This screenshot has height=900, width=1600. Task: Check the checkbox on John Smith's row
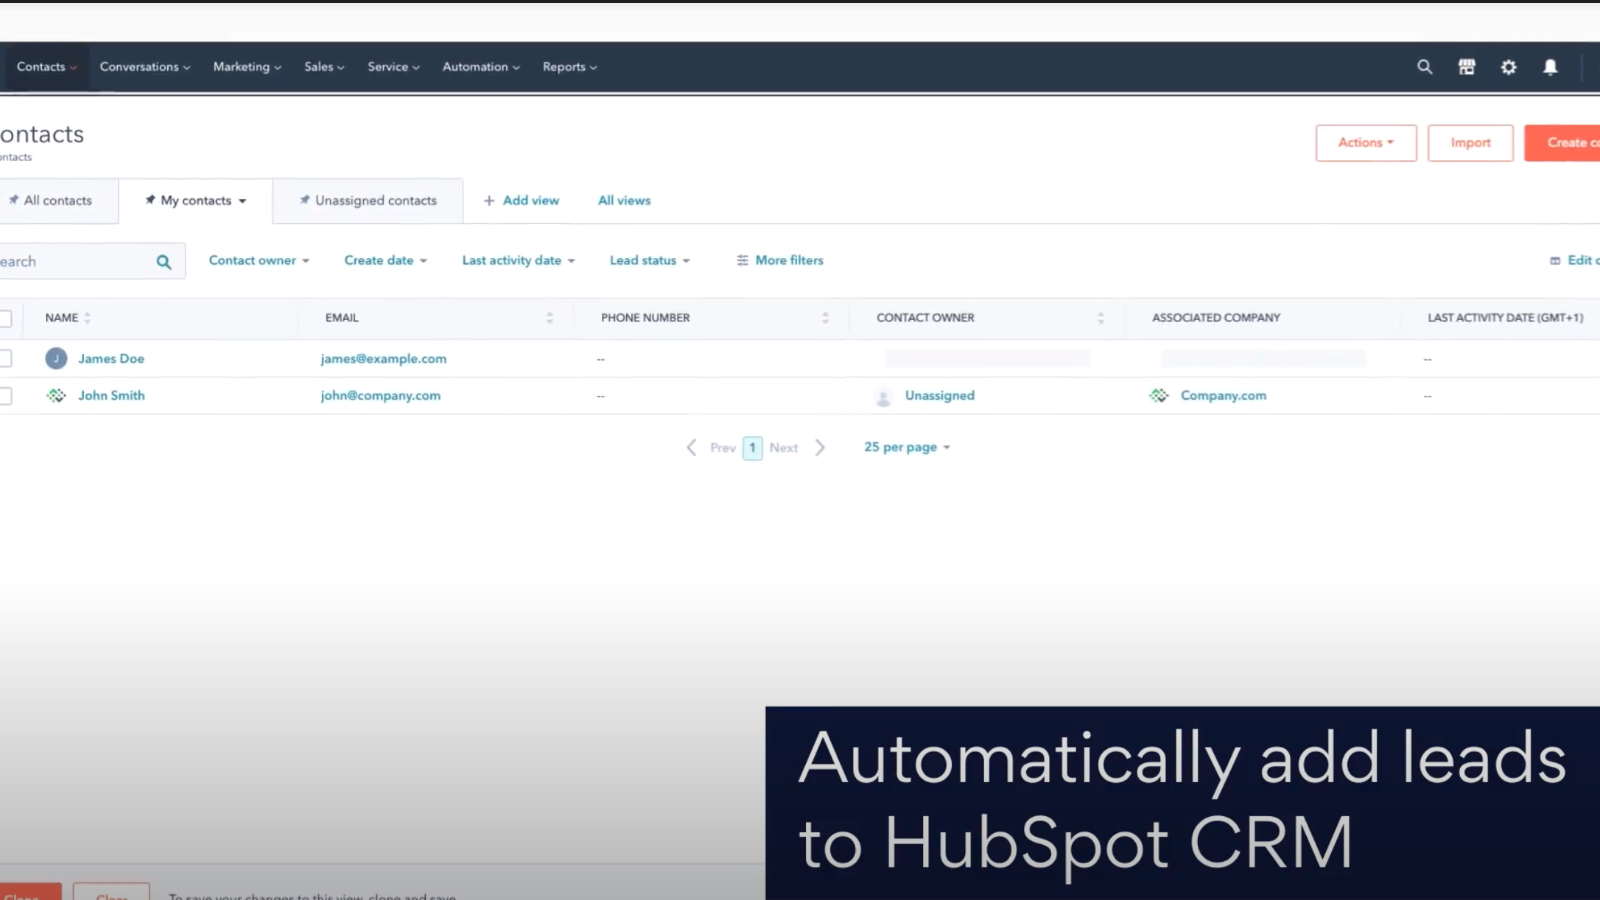[x=5, y=395]
